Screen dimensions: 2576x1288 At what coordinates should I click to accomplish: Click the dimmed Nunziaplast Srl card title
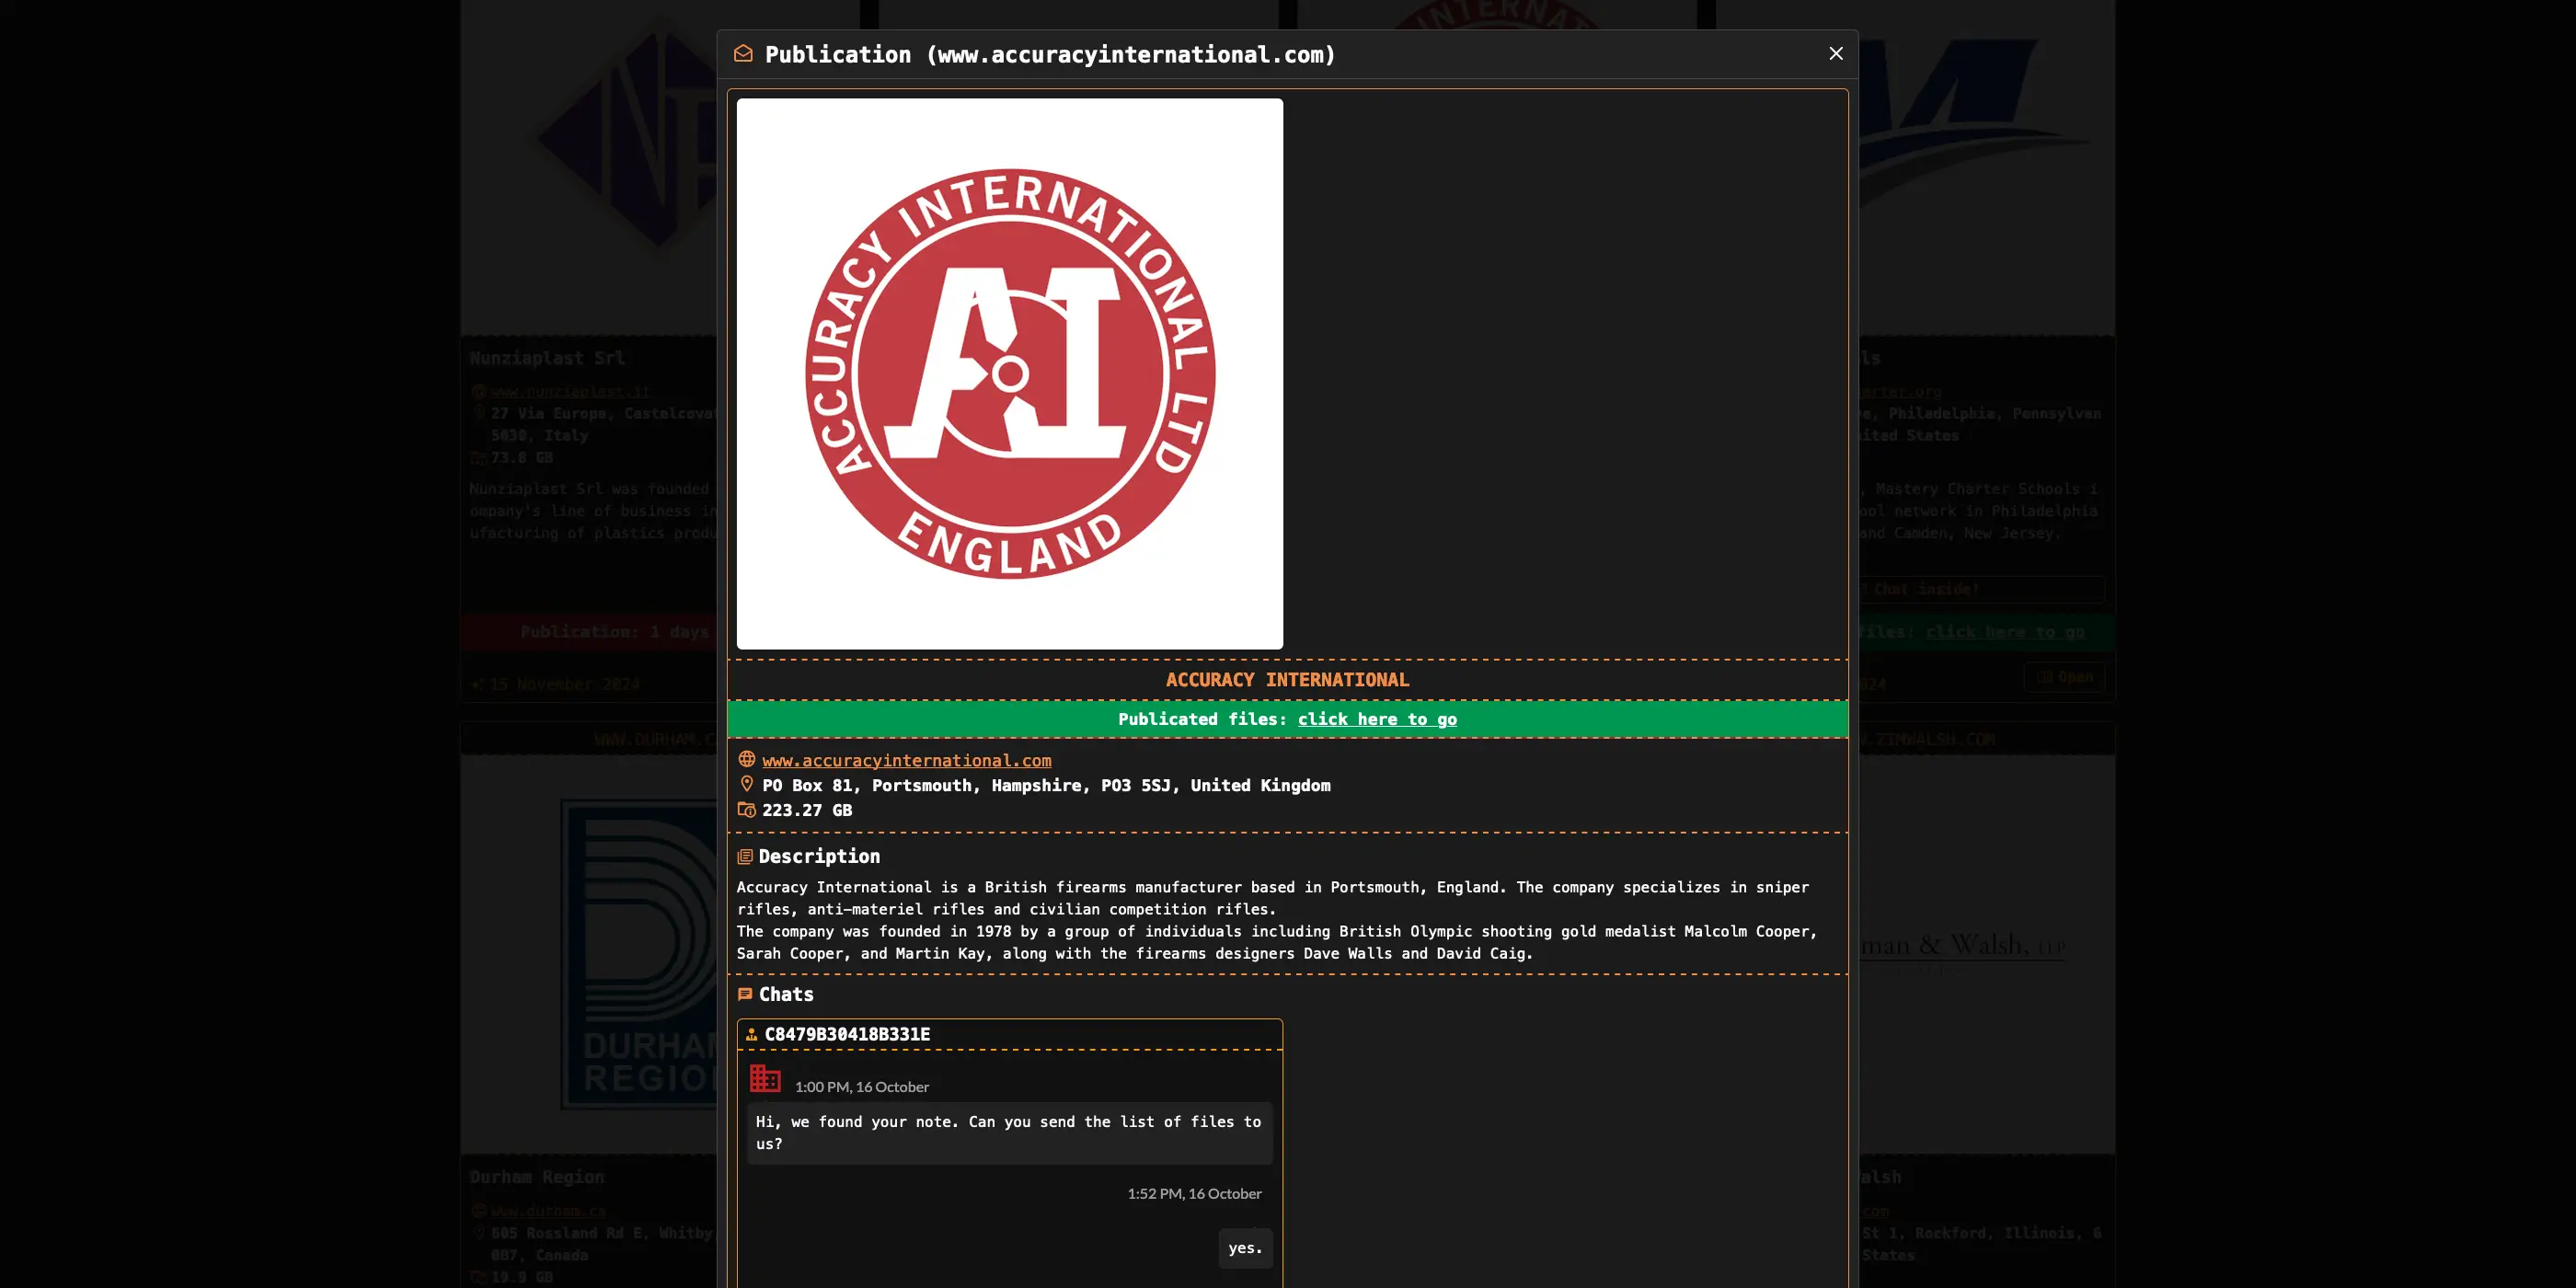coord(547,358)
